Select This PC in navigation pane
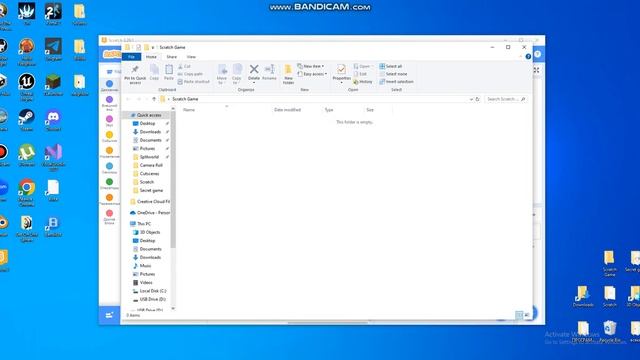This screenshot has height=360, width=640. tap(141, 224)
